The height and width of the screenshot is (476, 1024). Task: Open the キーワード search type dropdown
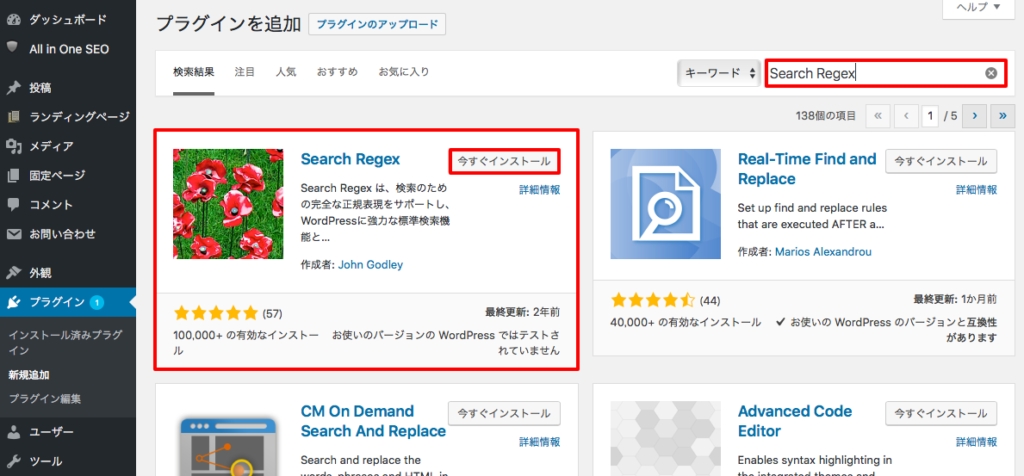pyautogui.click(x=720, y=73)
